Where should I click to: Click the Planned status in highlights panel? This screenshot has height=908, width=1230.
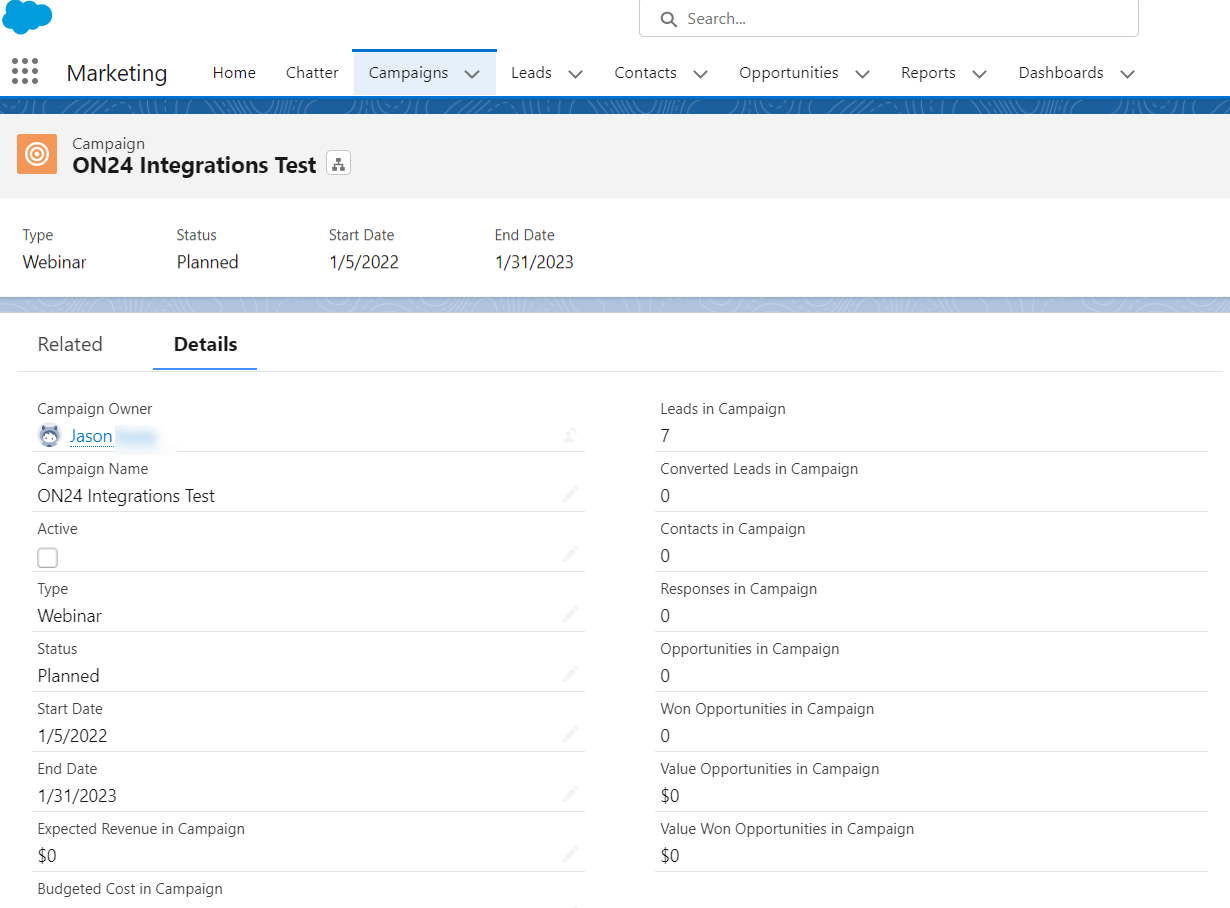[x=208, y=262]
